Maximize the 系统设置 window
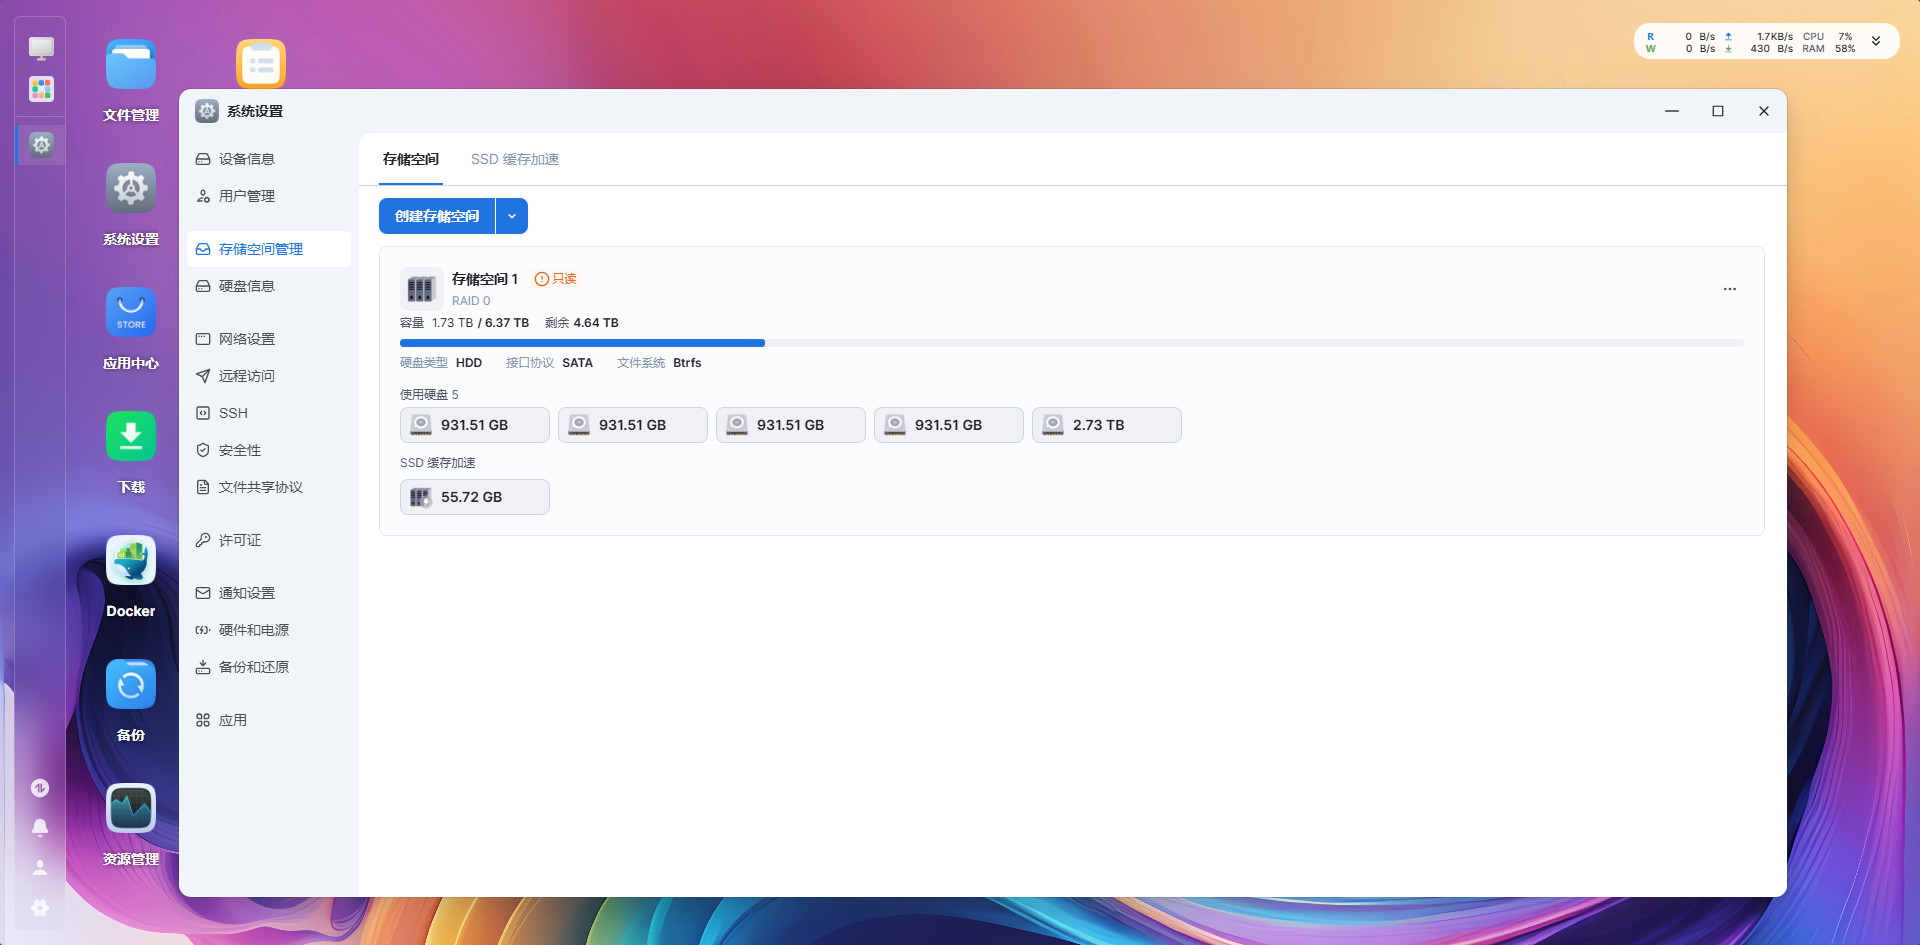Screen dimensions: 1920x945 click(1718, 111)
